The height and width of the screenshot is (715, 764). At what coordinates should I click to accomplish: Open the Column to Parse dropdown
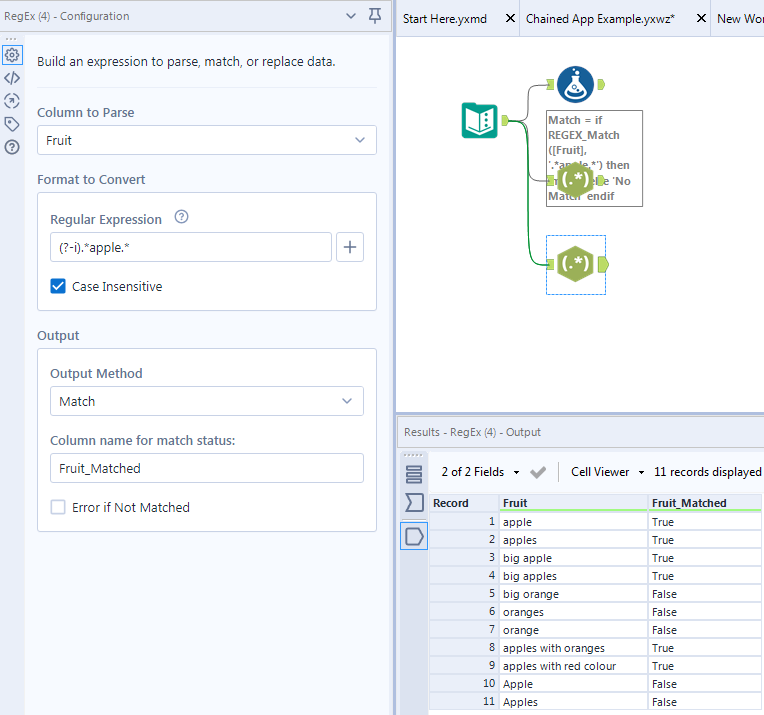tap(207, 140)
